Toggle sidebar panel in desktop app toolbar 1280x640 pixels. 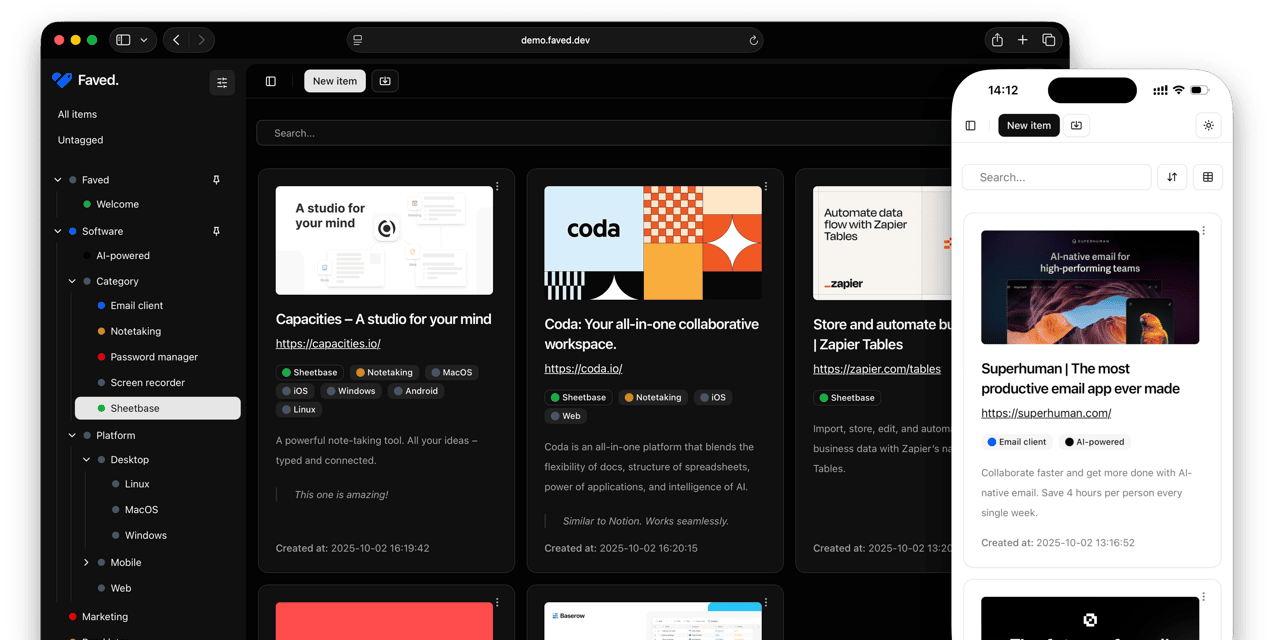(x=271, y=81)
